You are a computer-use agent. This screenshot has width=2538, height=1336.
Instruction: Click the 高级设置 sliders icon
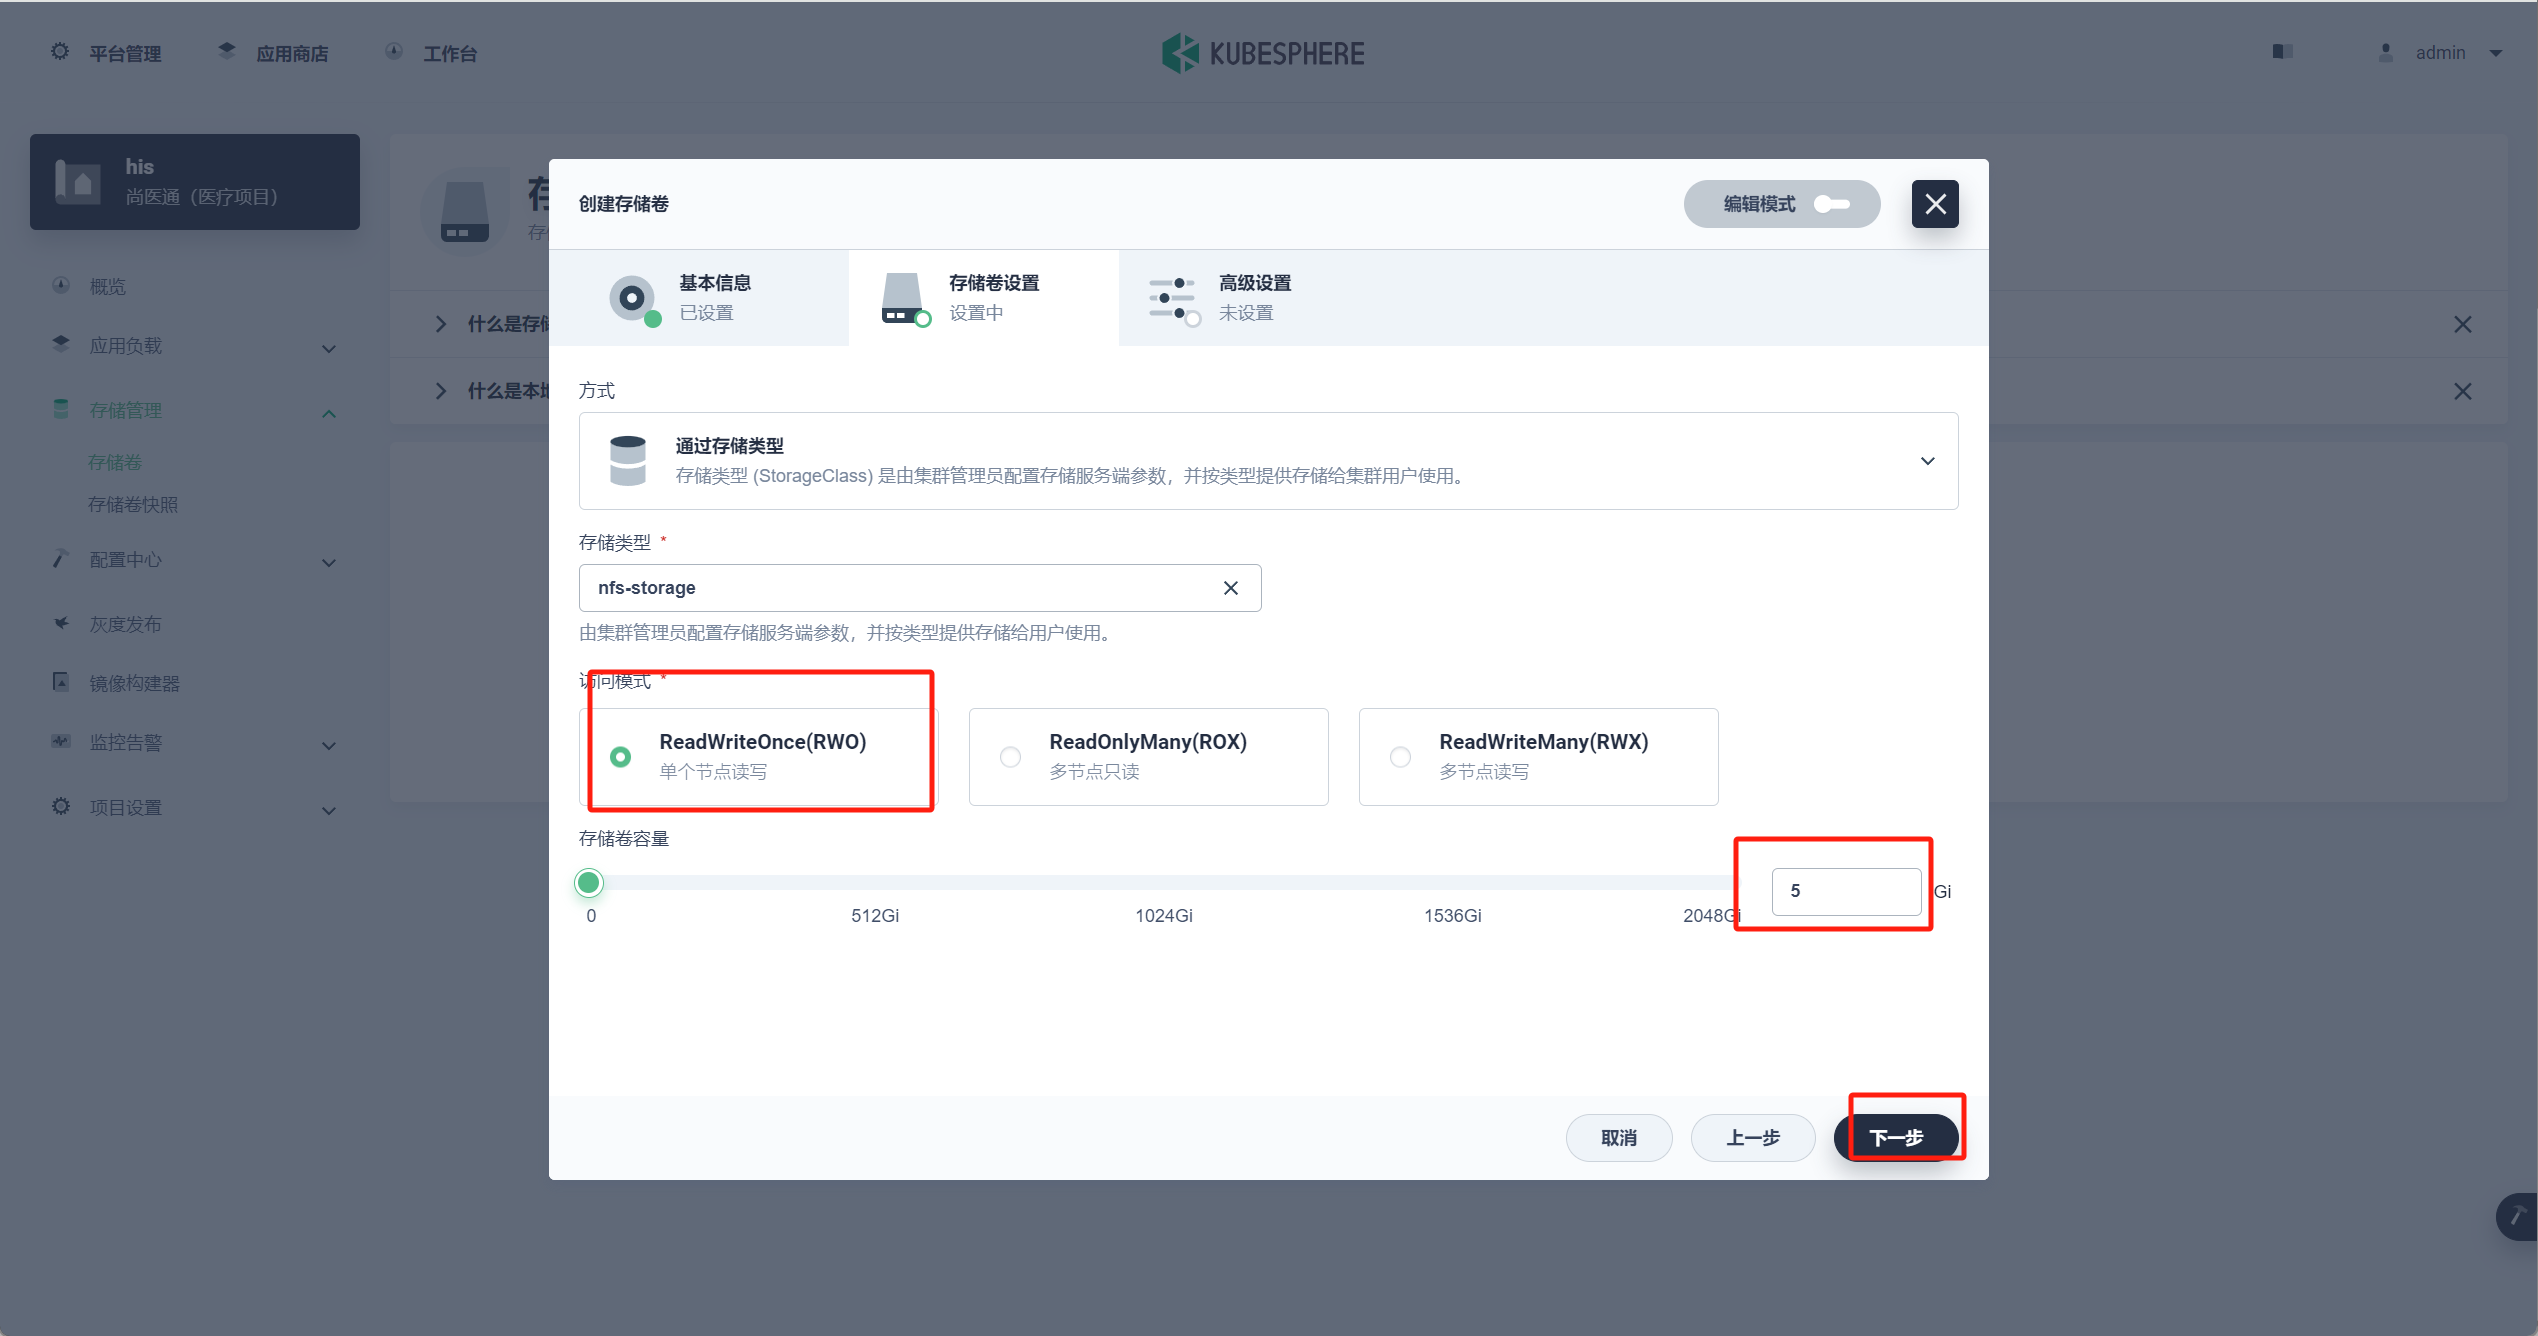[1174, 299]
